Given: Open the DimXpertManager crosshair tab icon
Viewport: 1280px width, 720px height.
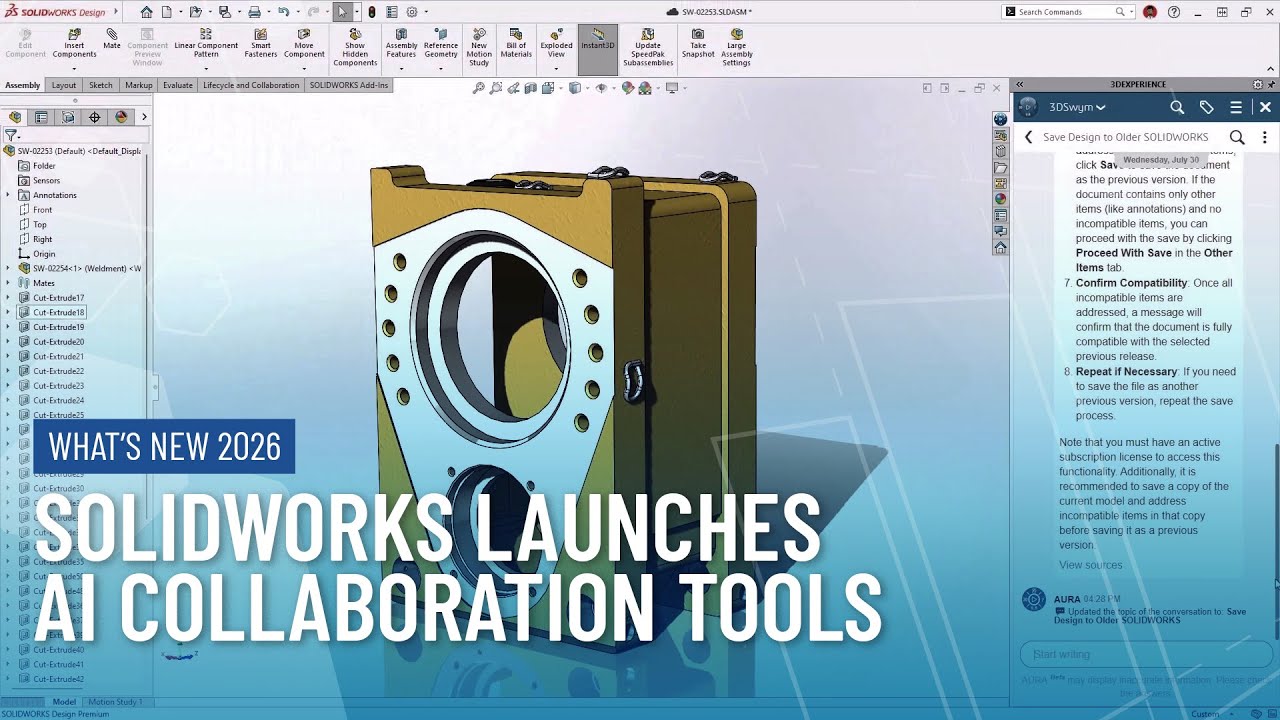Looking at the screenshot, I should coord(95,117).
